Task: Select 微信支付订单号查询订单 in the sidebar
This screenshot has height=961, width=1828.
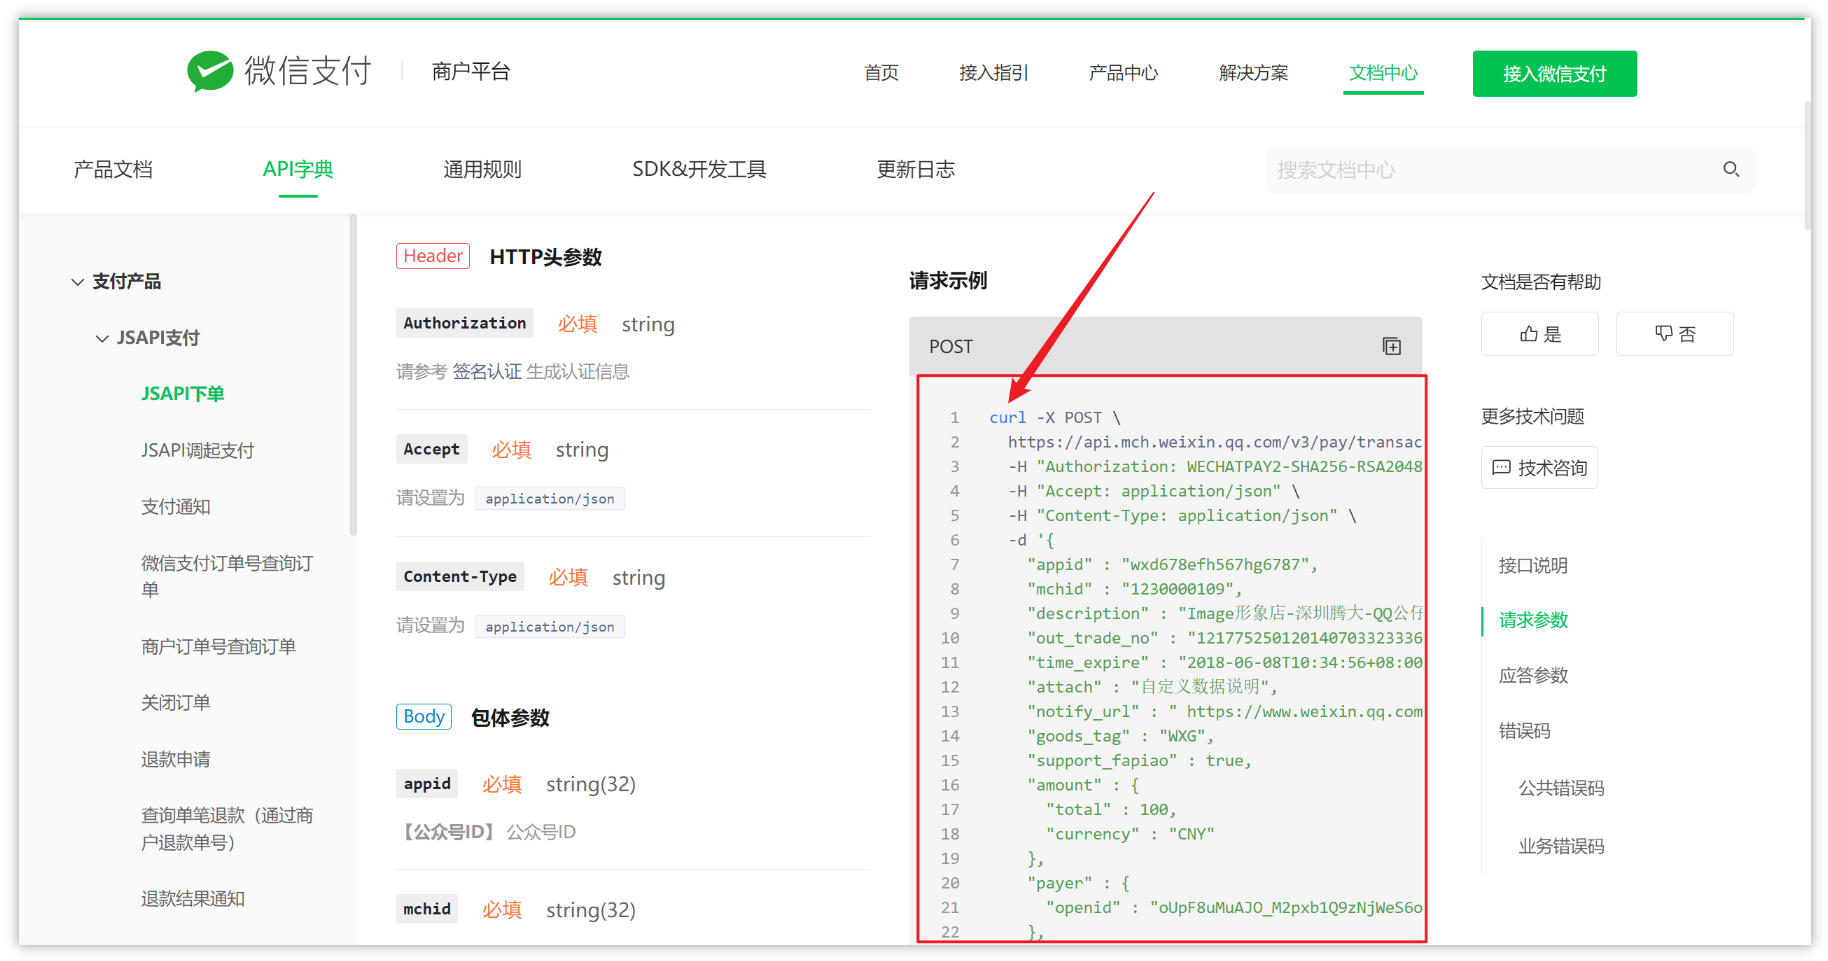Action: click(227, 576)
